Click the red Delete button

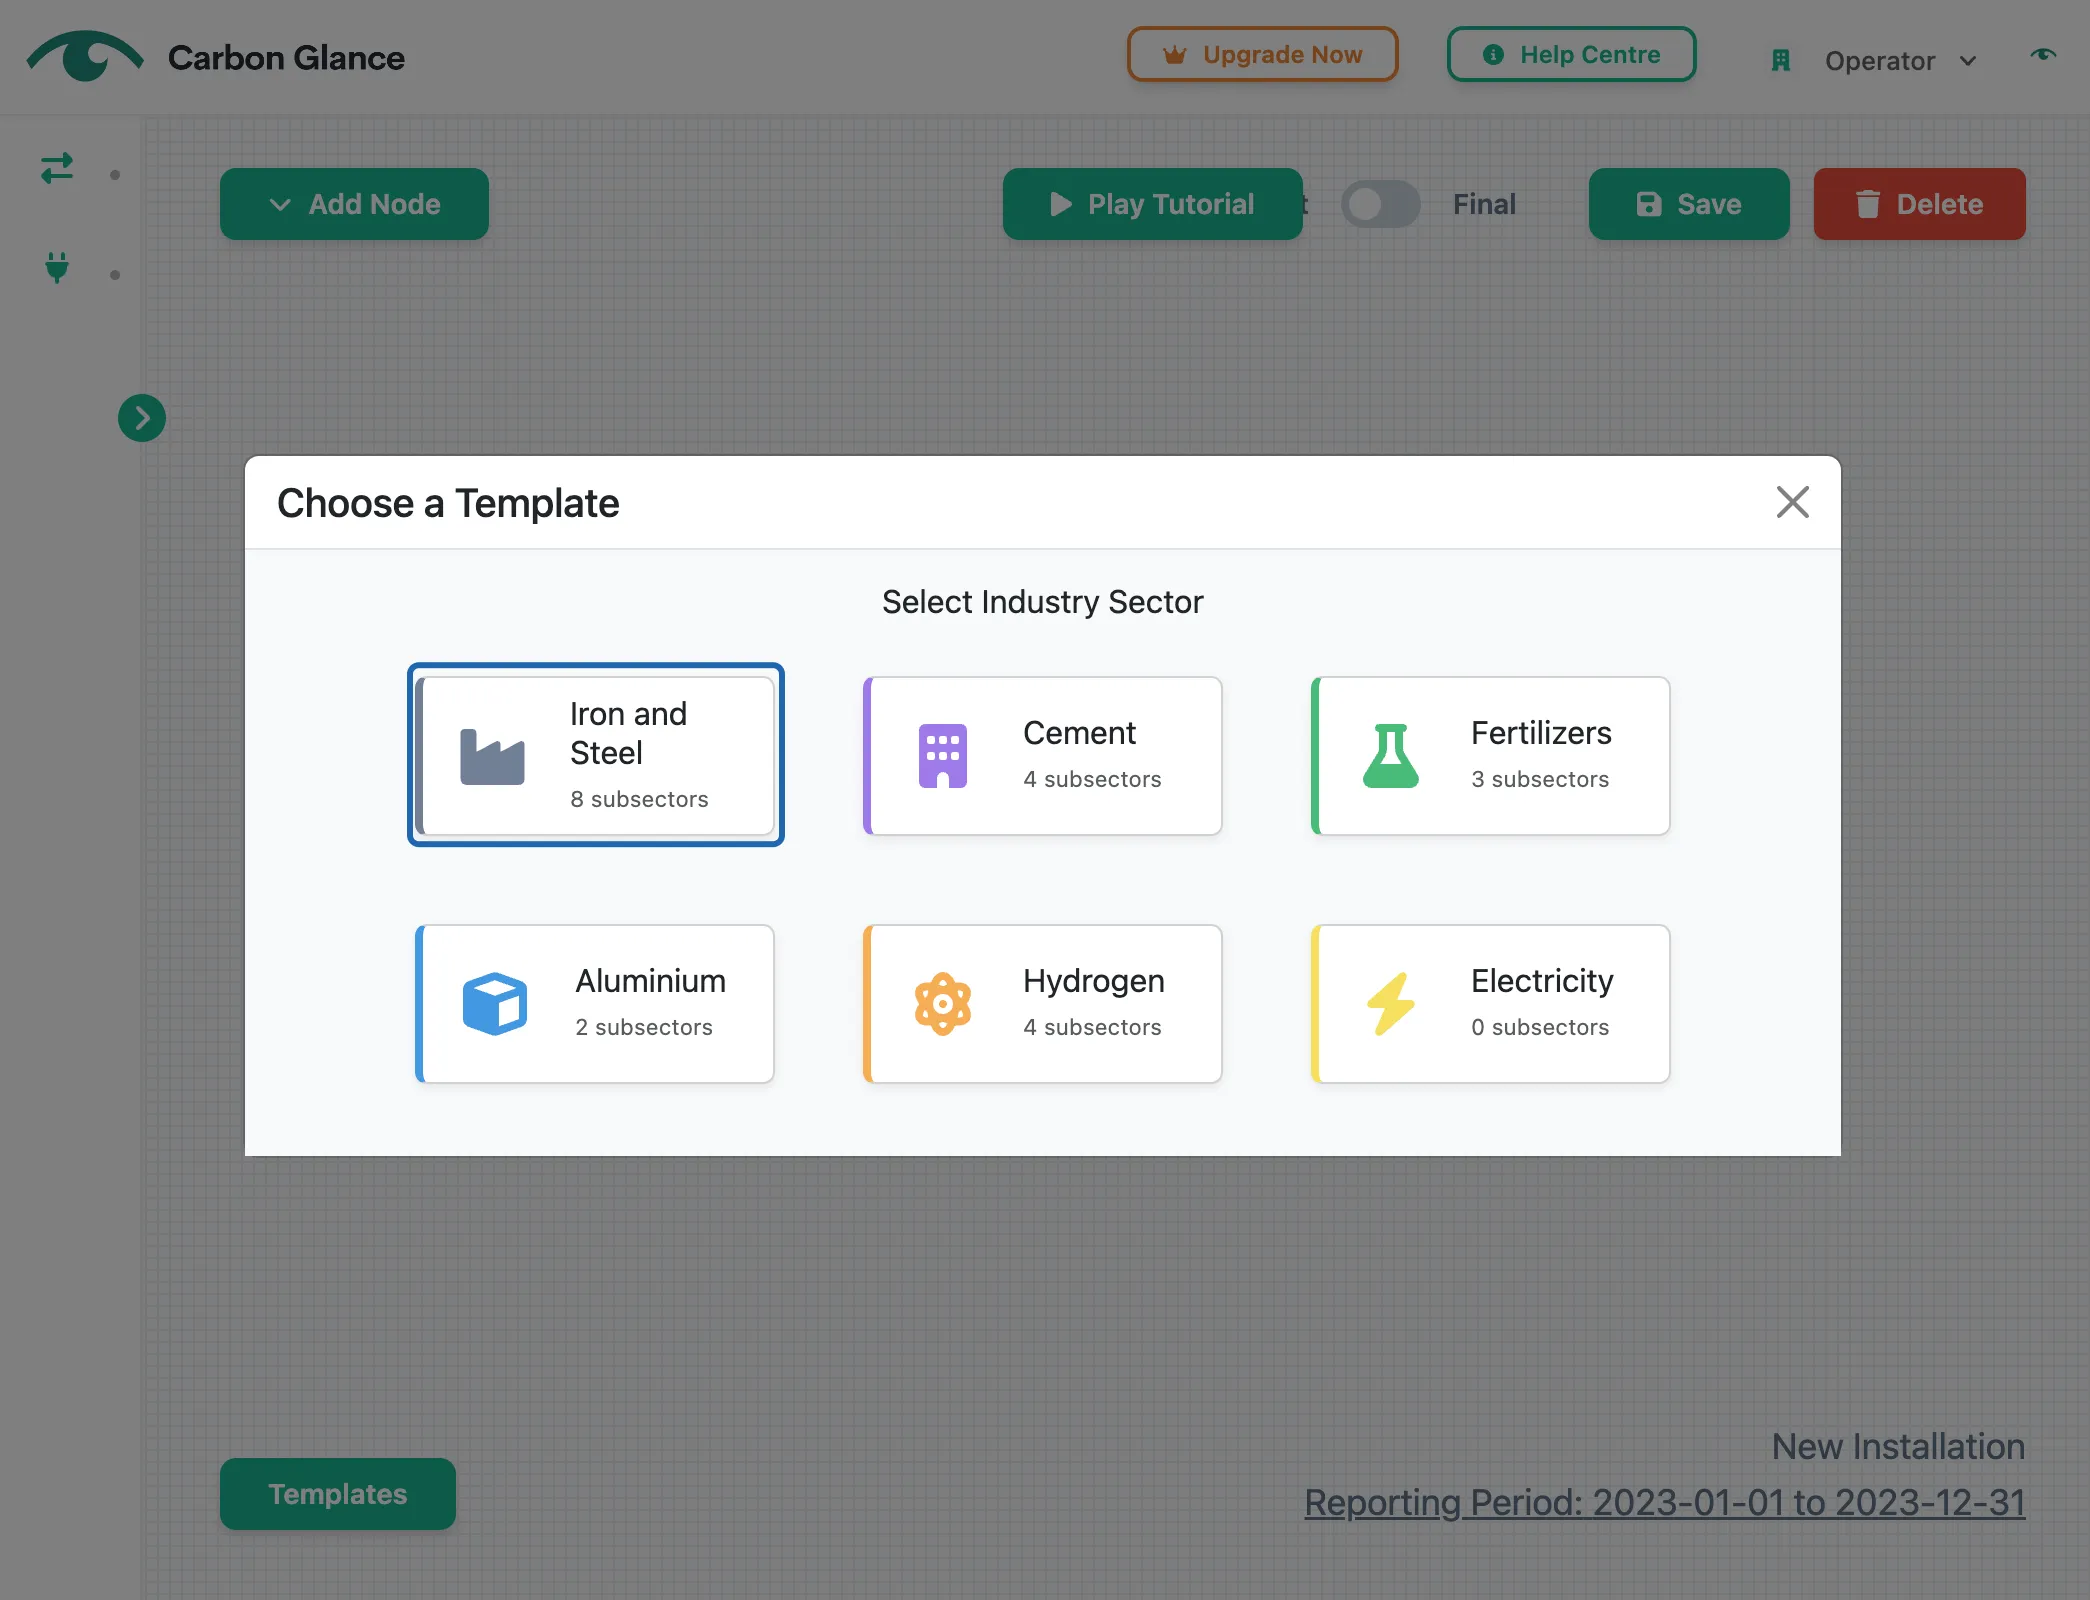tap(1919, 204)
